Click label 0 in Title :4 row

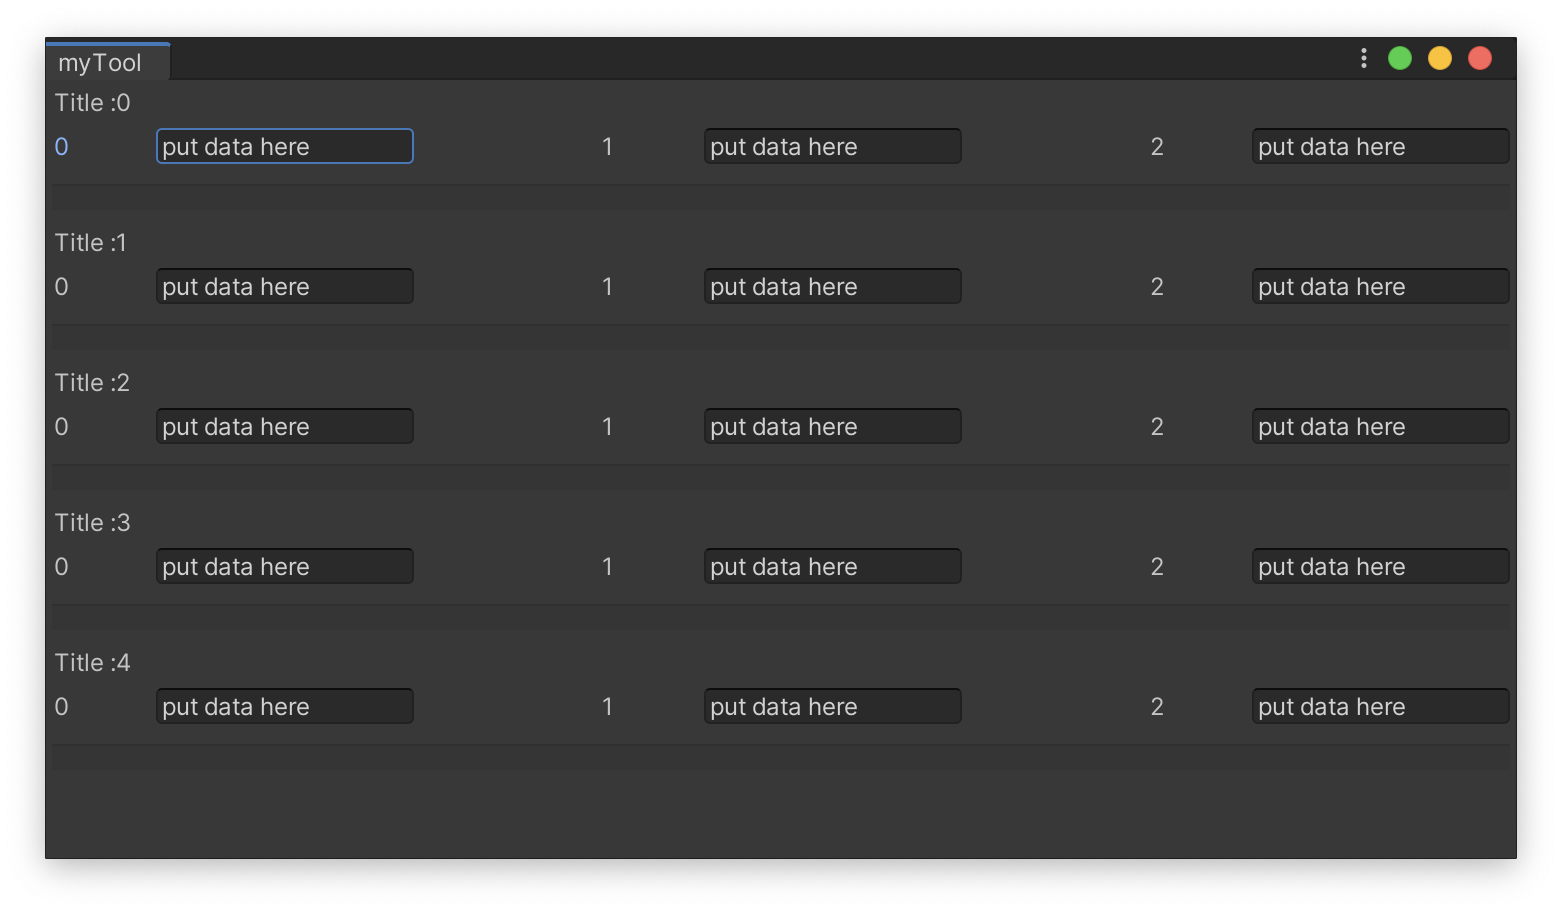(x=62, y=707)
